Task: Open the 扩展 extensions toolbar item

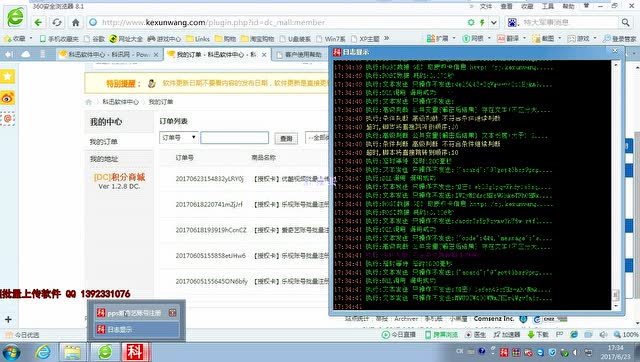Action: 441,38
